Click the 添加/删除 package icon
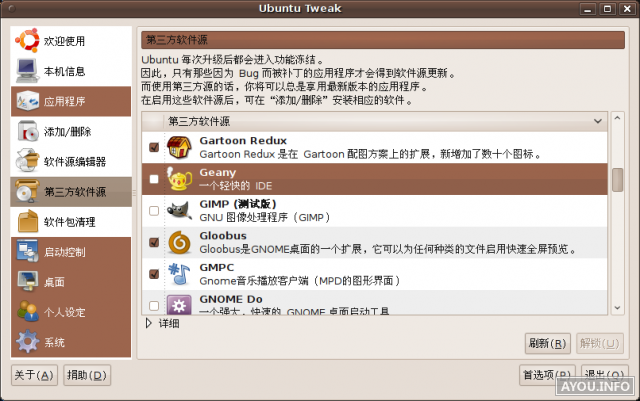The image size is (640, 401). point(27,131)
